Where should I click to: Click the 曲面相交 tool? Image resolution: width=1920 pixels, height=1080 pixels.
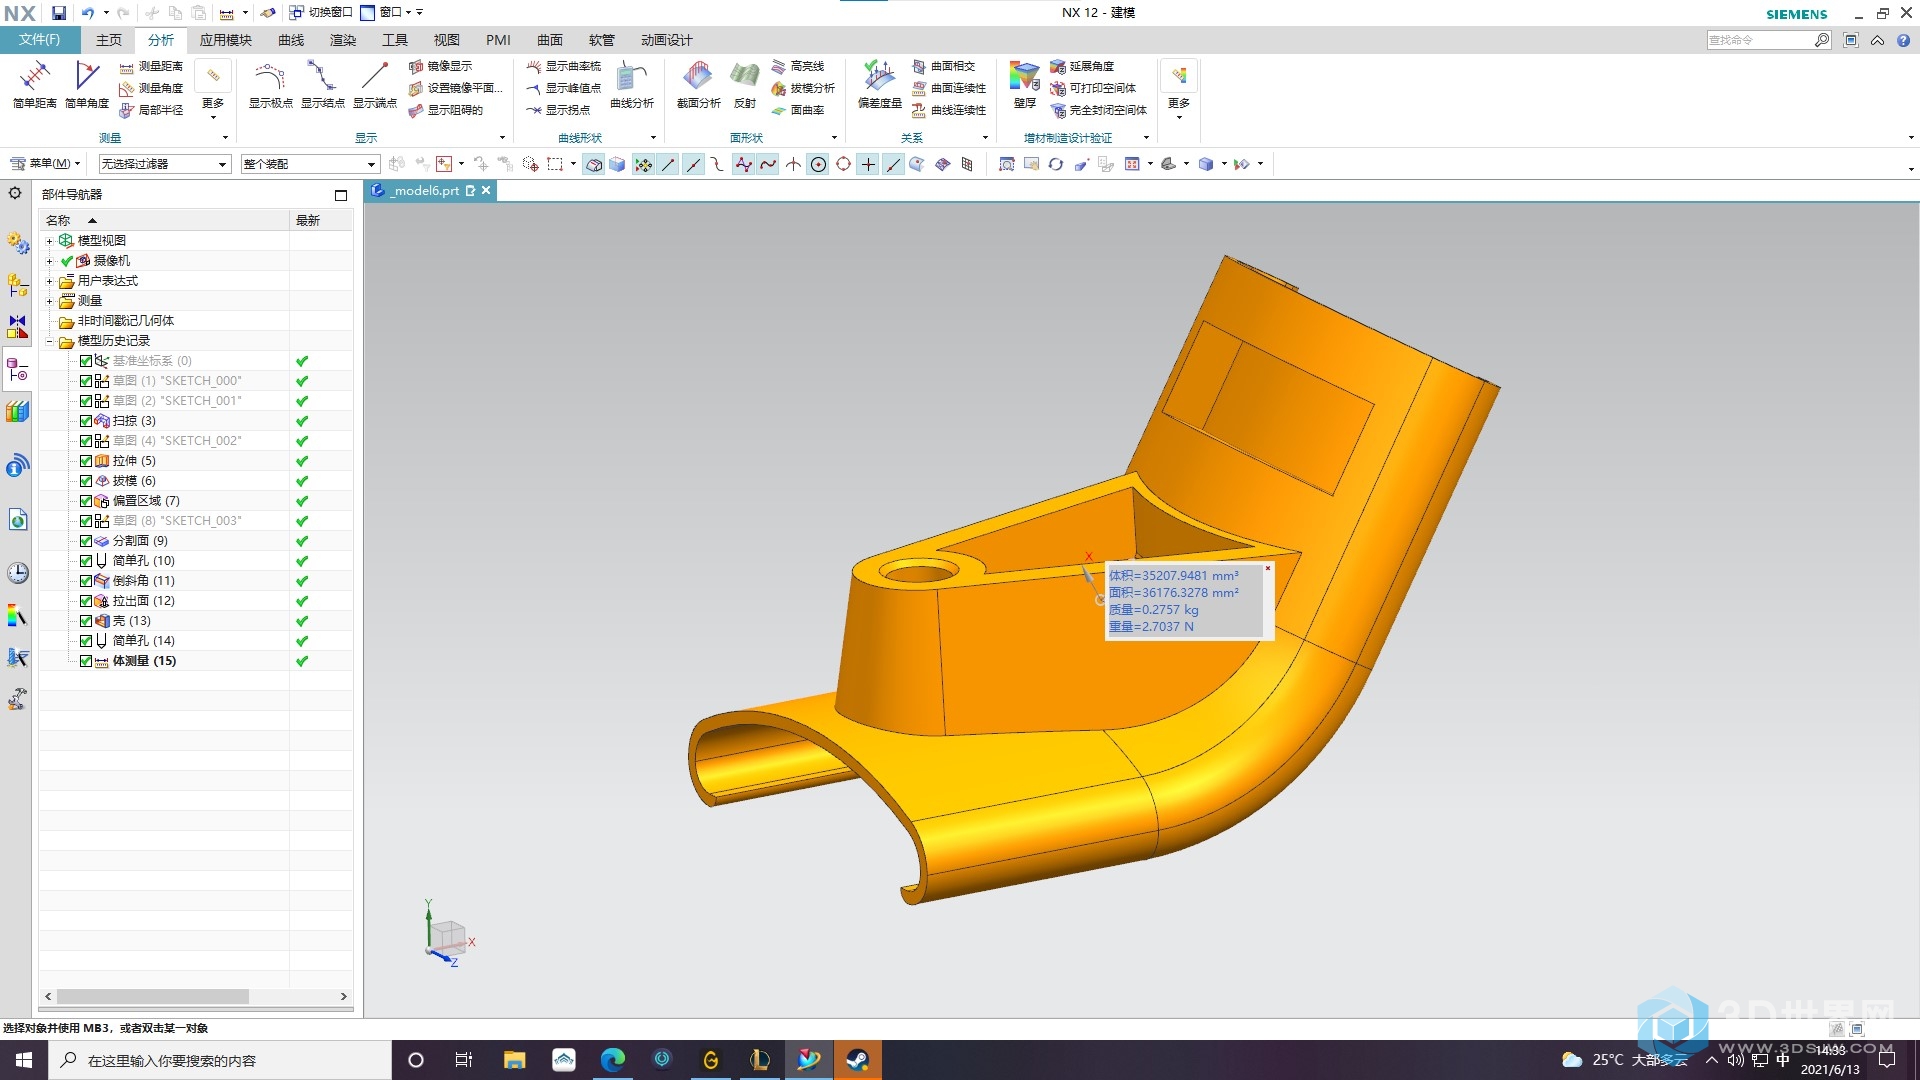[x=943, y=66]
